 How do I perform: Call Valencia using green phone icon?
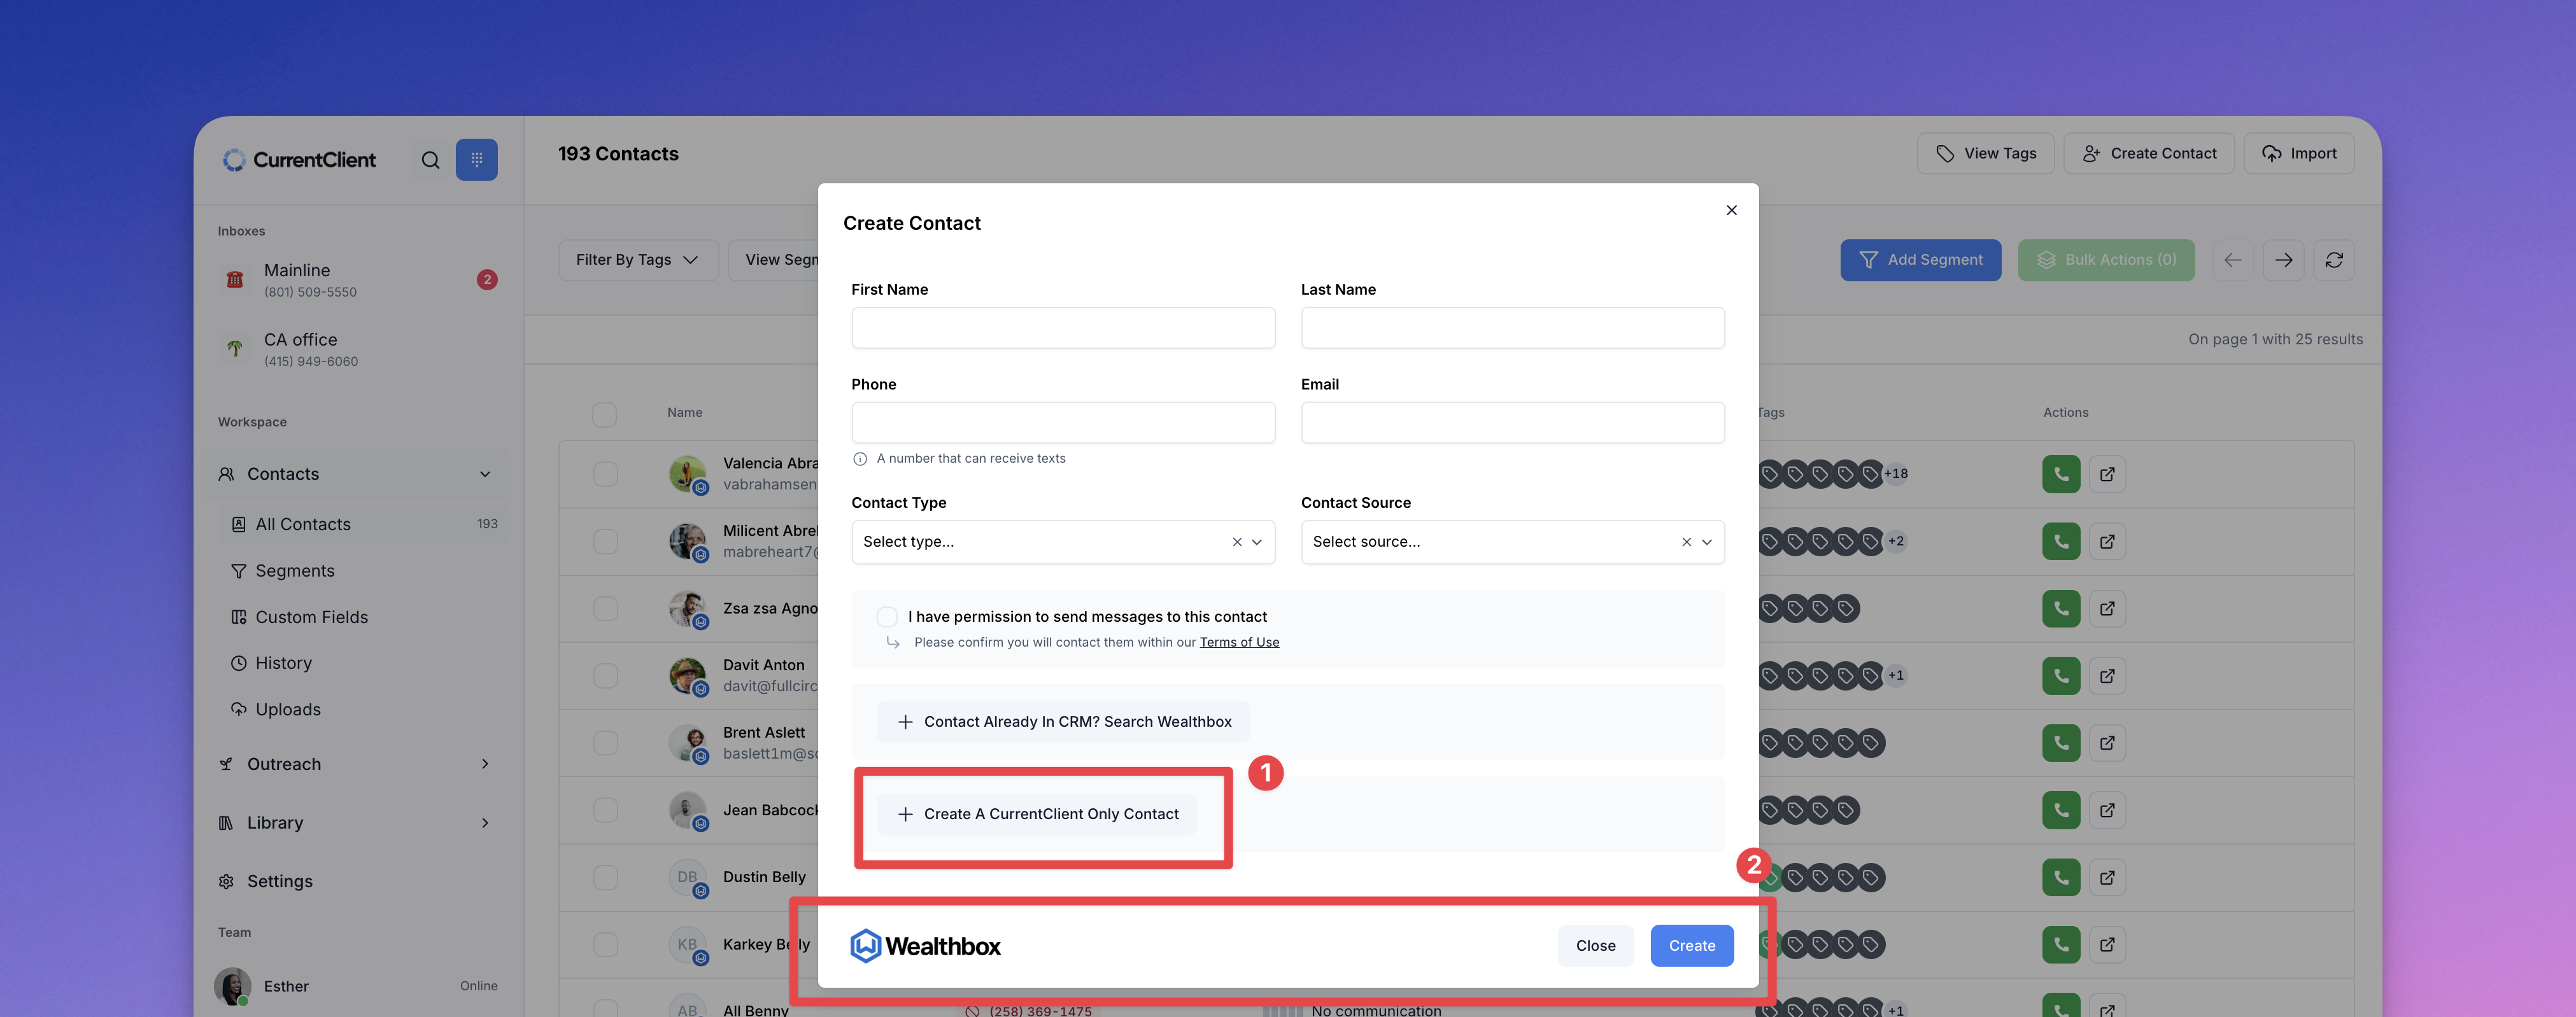2060,474
